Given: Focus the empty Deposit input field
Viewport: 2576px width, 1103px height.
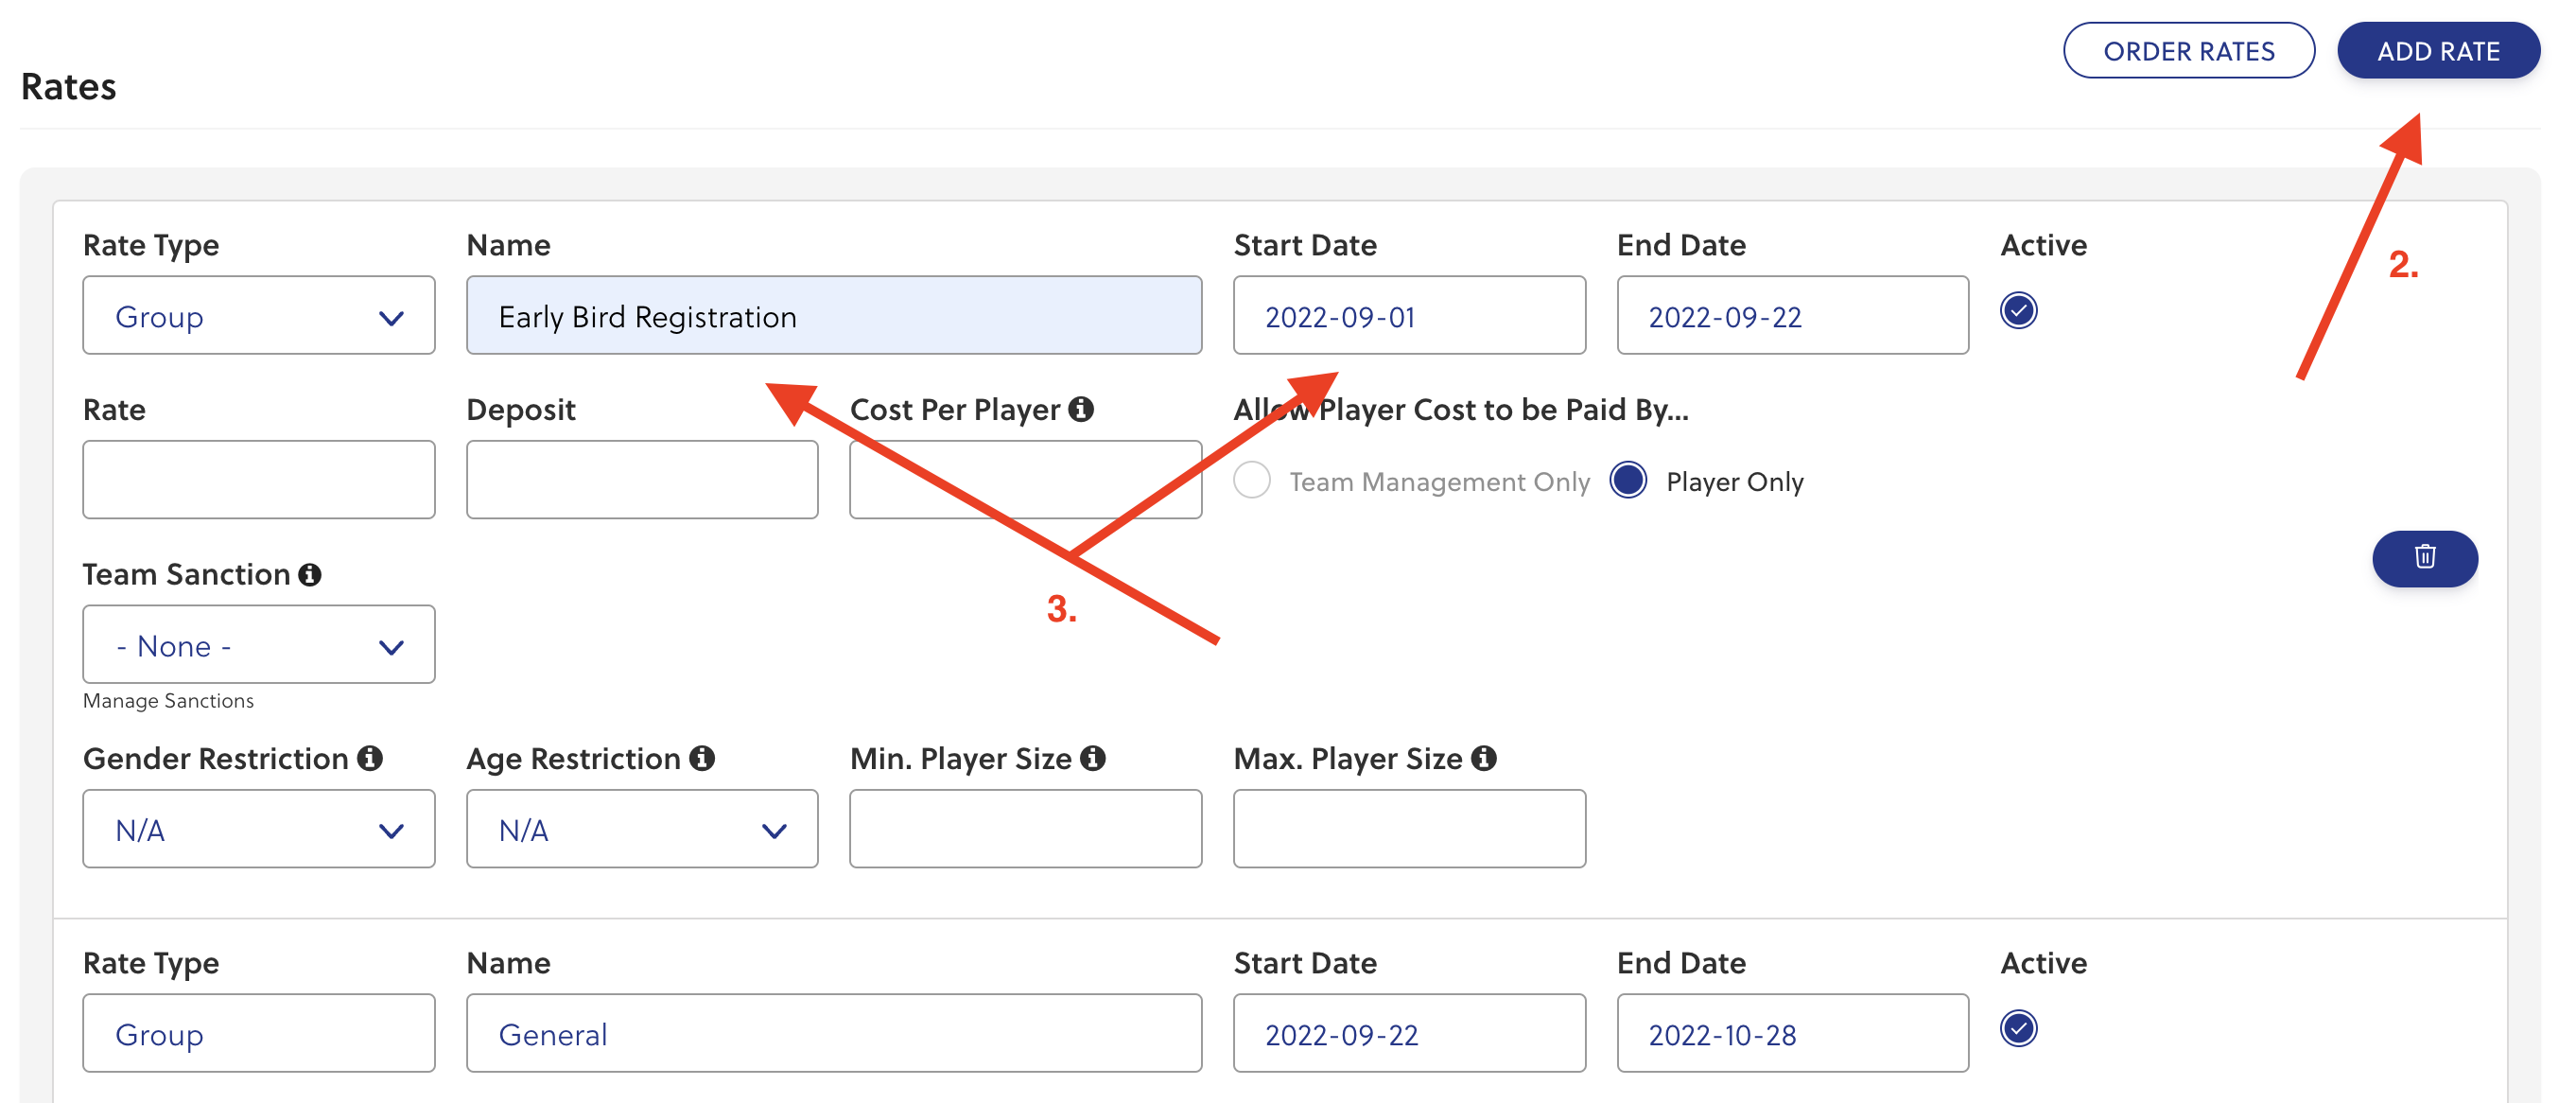Looking at the screenshot, I should (x=642, y=479).
